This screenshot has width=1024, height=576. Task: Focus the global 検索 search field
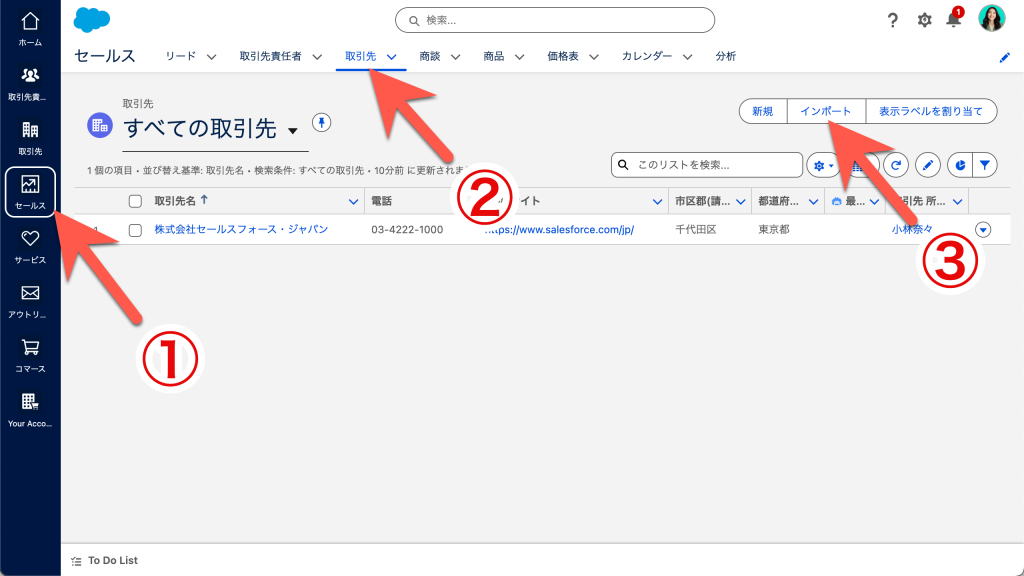[x=555, y=20]
